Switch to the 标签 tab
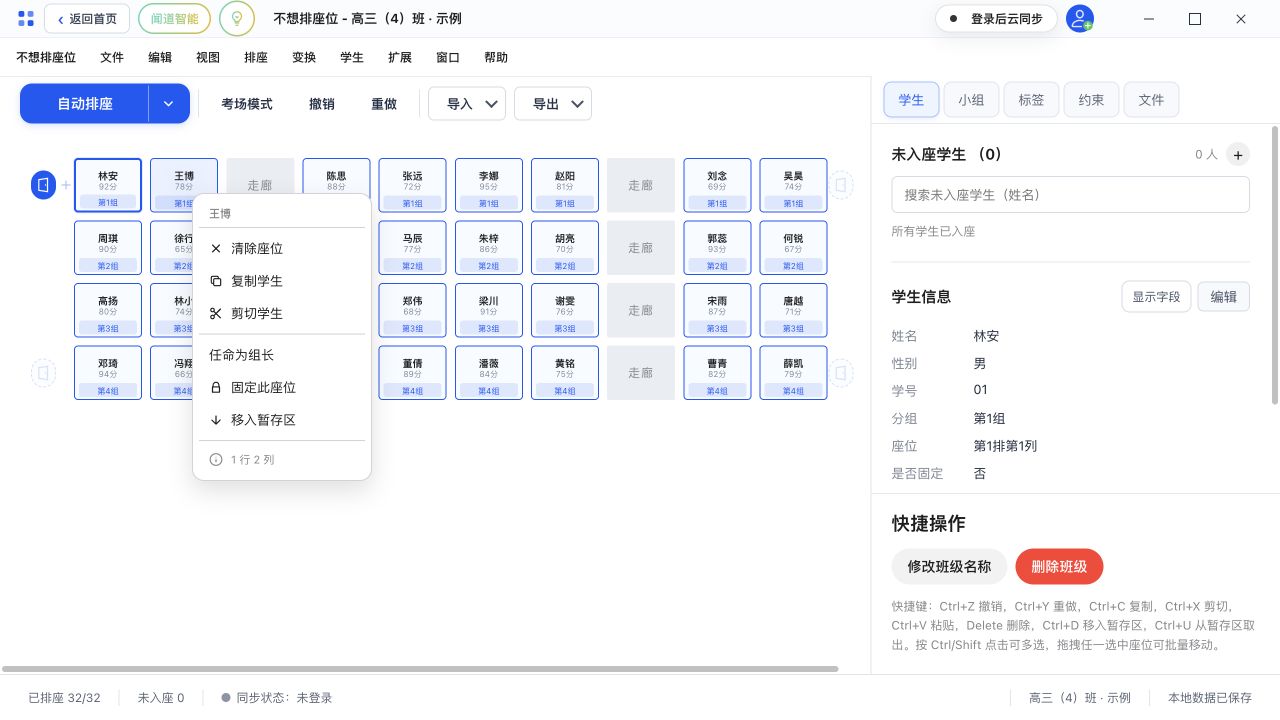Screen dimensions: 1280x720 (x=1031, y=100)
